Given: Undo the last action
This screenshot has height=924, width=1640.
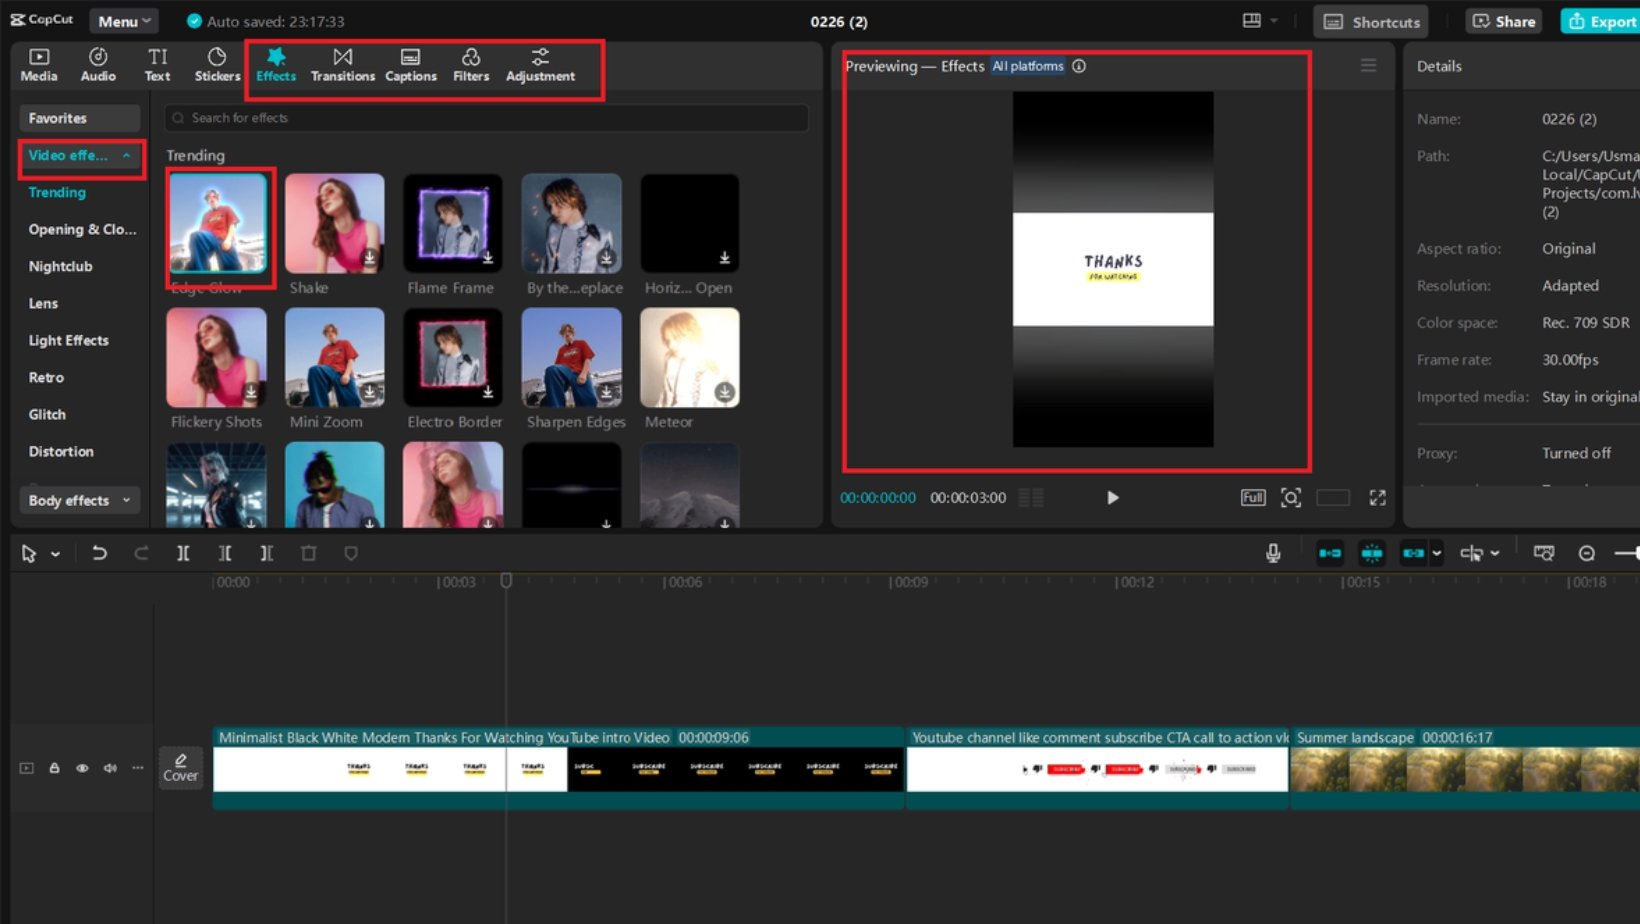Looking at the screenshot, I should [x=99, y=553].
